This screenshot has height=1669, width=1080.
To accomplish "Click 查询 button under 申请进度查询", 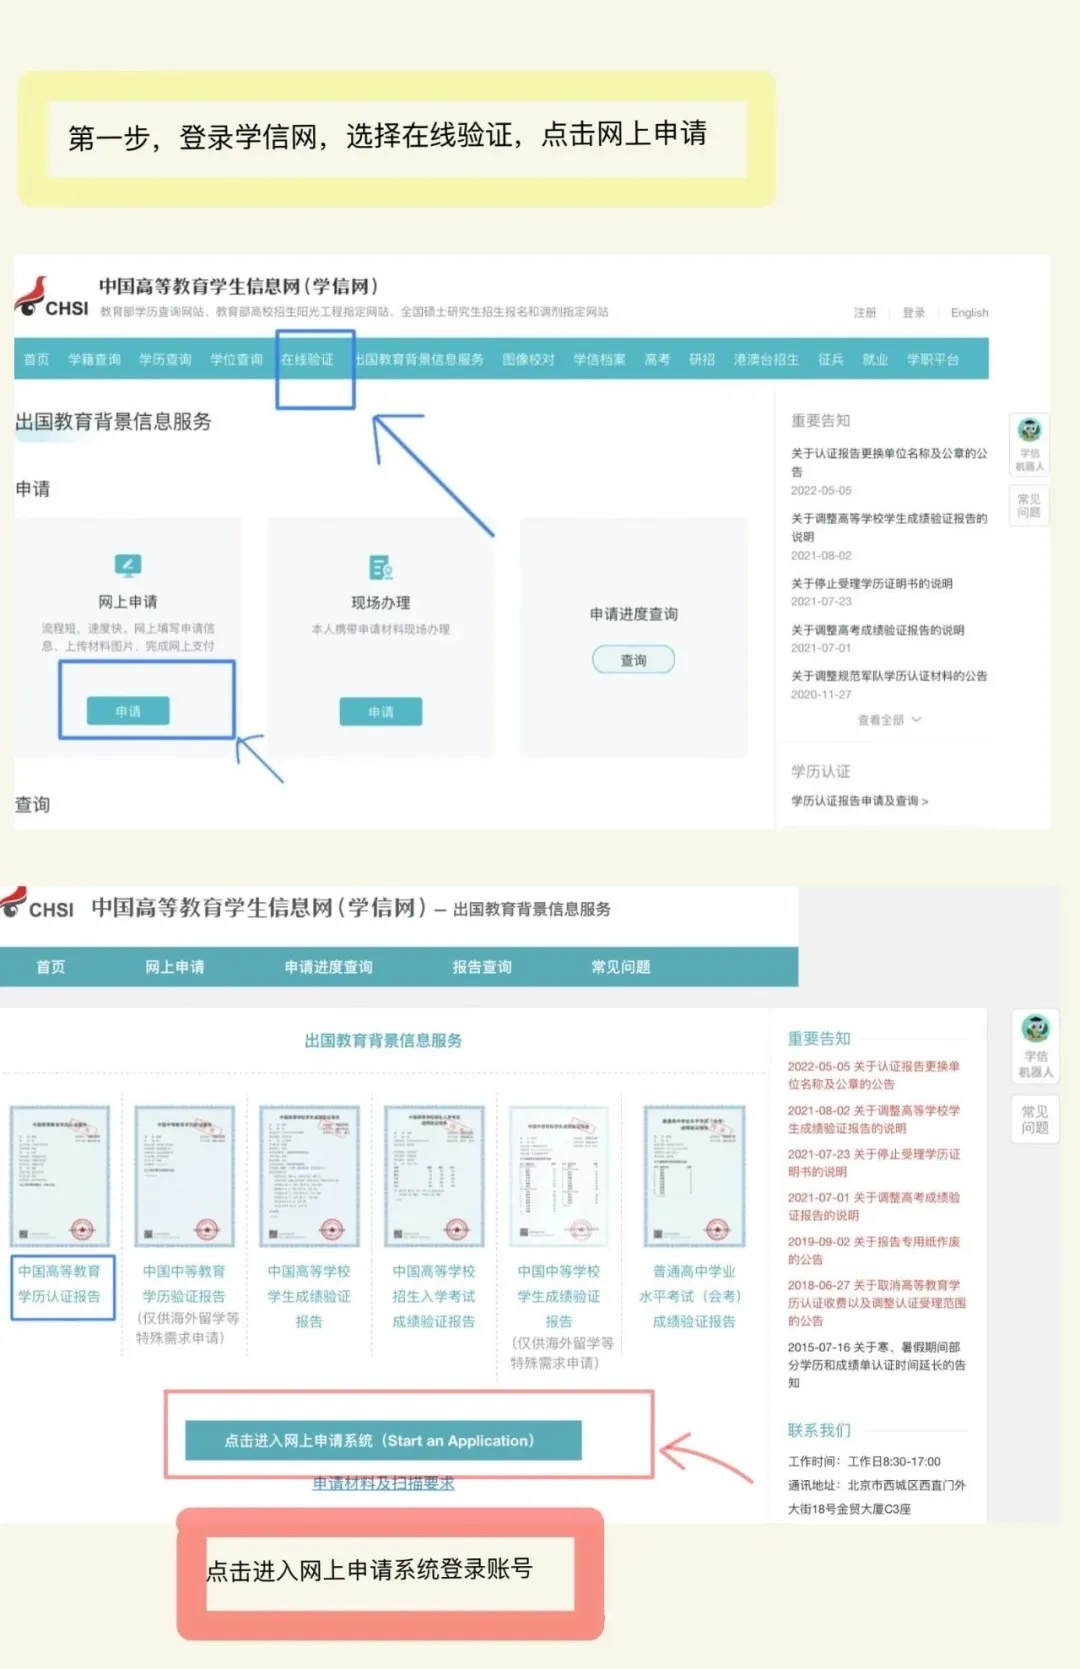I will coord(634,660).
